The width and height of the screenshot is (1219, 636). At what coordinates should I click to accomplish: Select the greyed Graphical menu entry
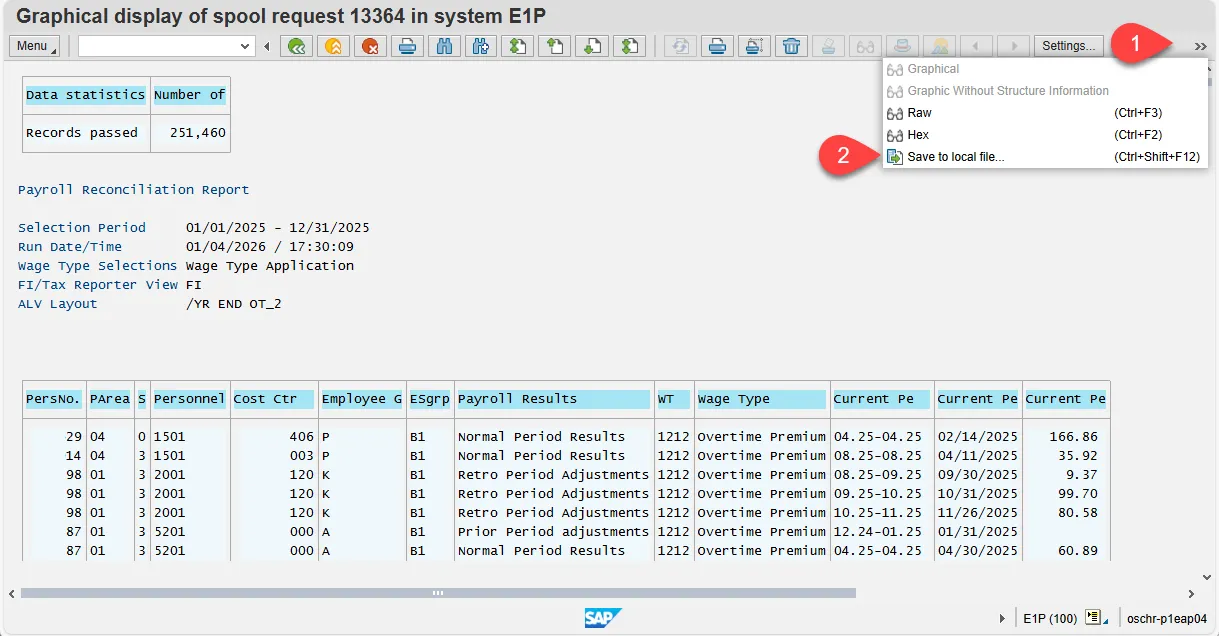(1045, 69)
